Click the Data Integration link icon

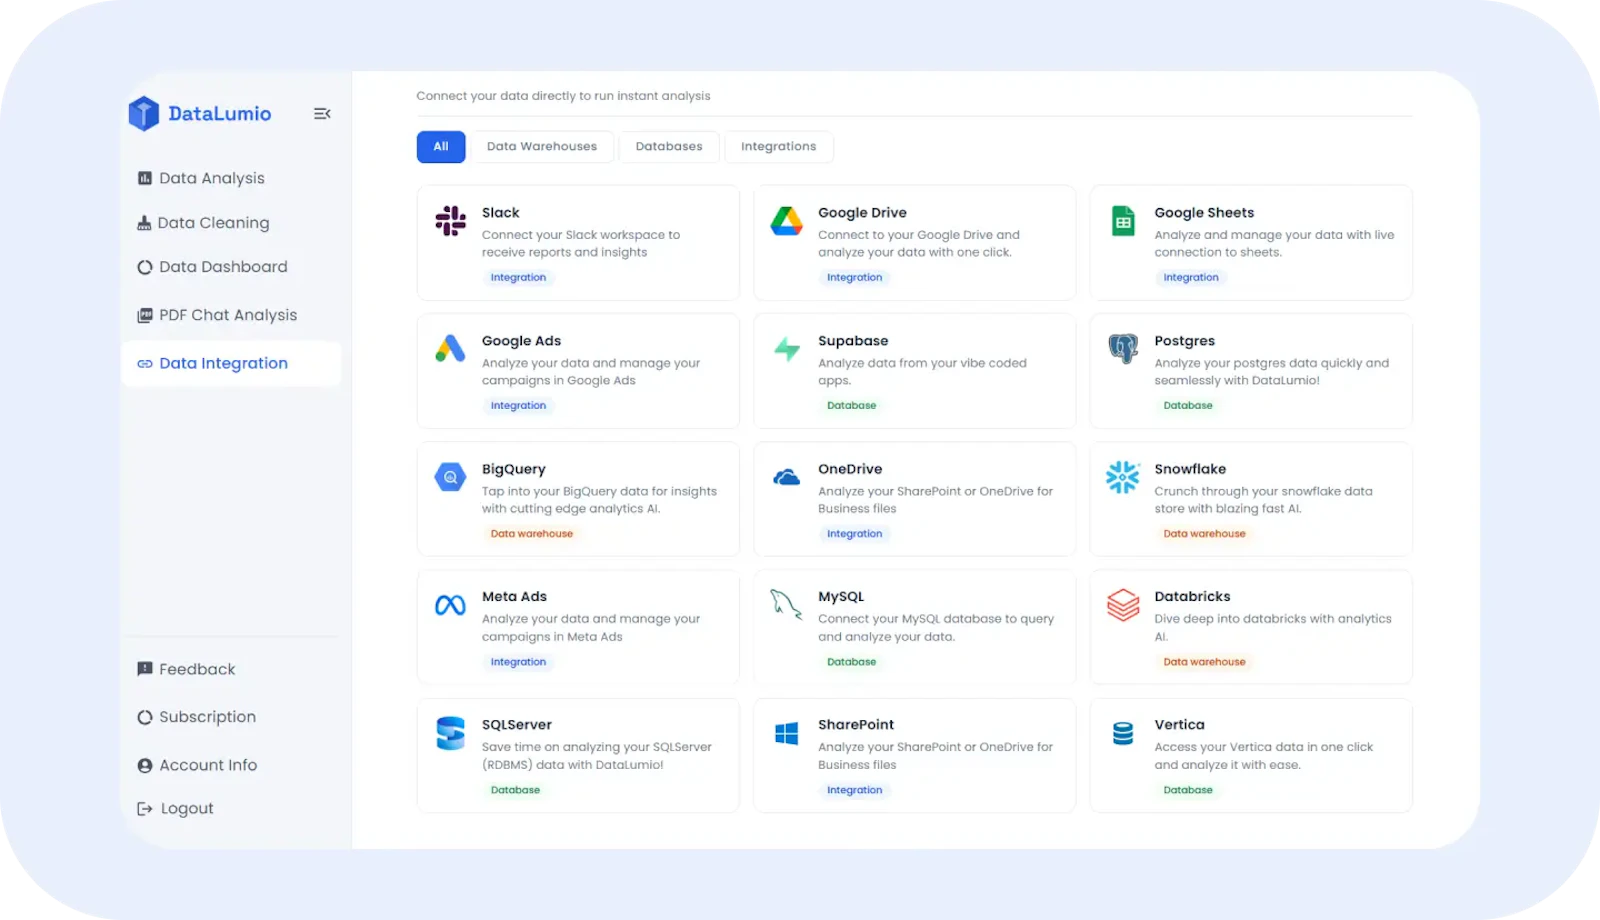click(145, 364)
